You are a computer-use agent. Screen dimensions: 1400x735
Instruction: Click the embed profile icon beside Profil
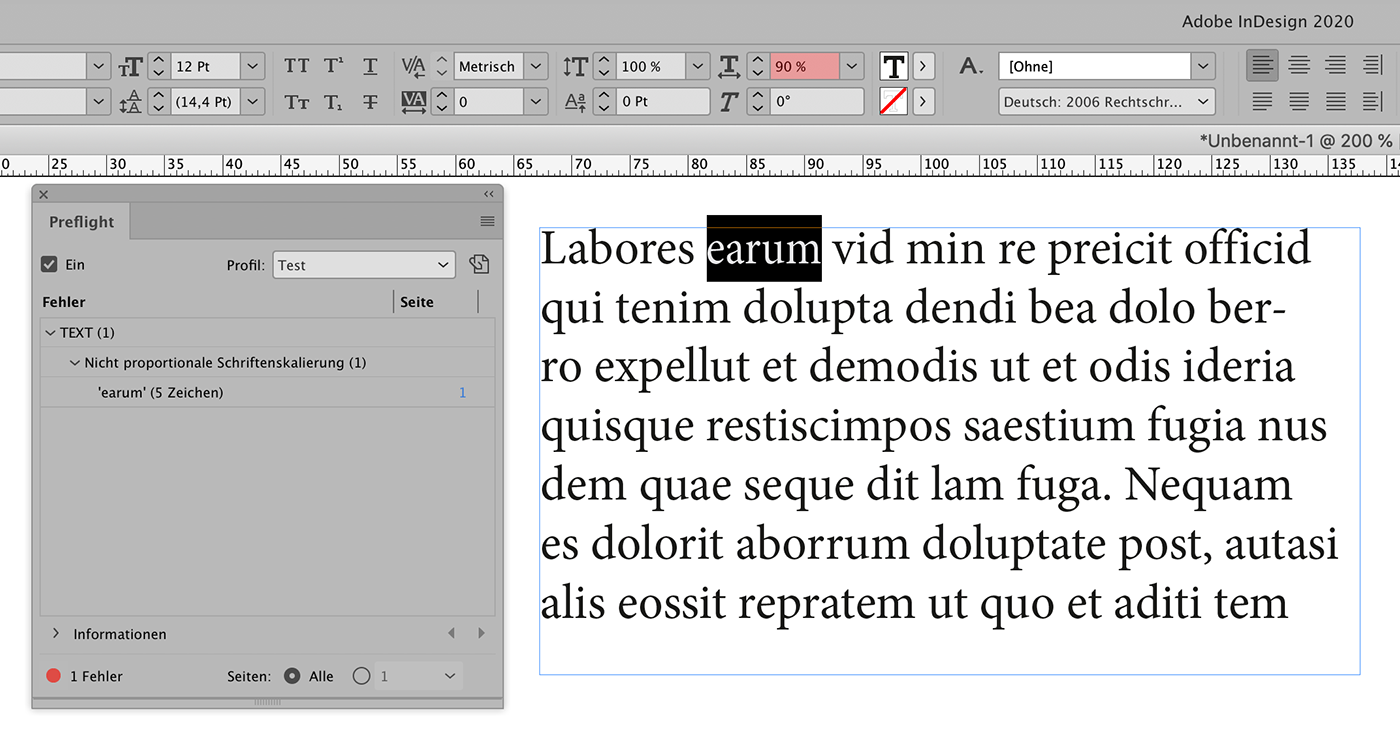click(x=478, y=265)
